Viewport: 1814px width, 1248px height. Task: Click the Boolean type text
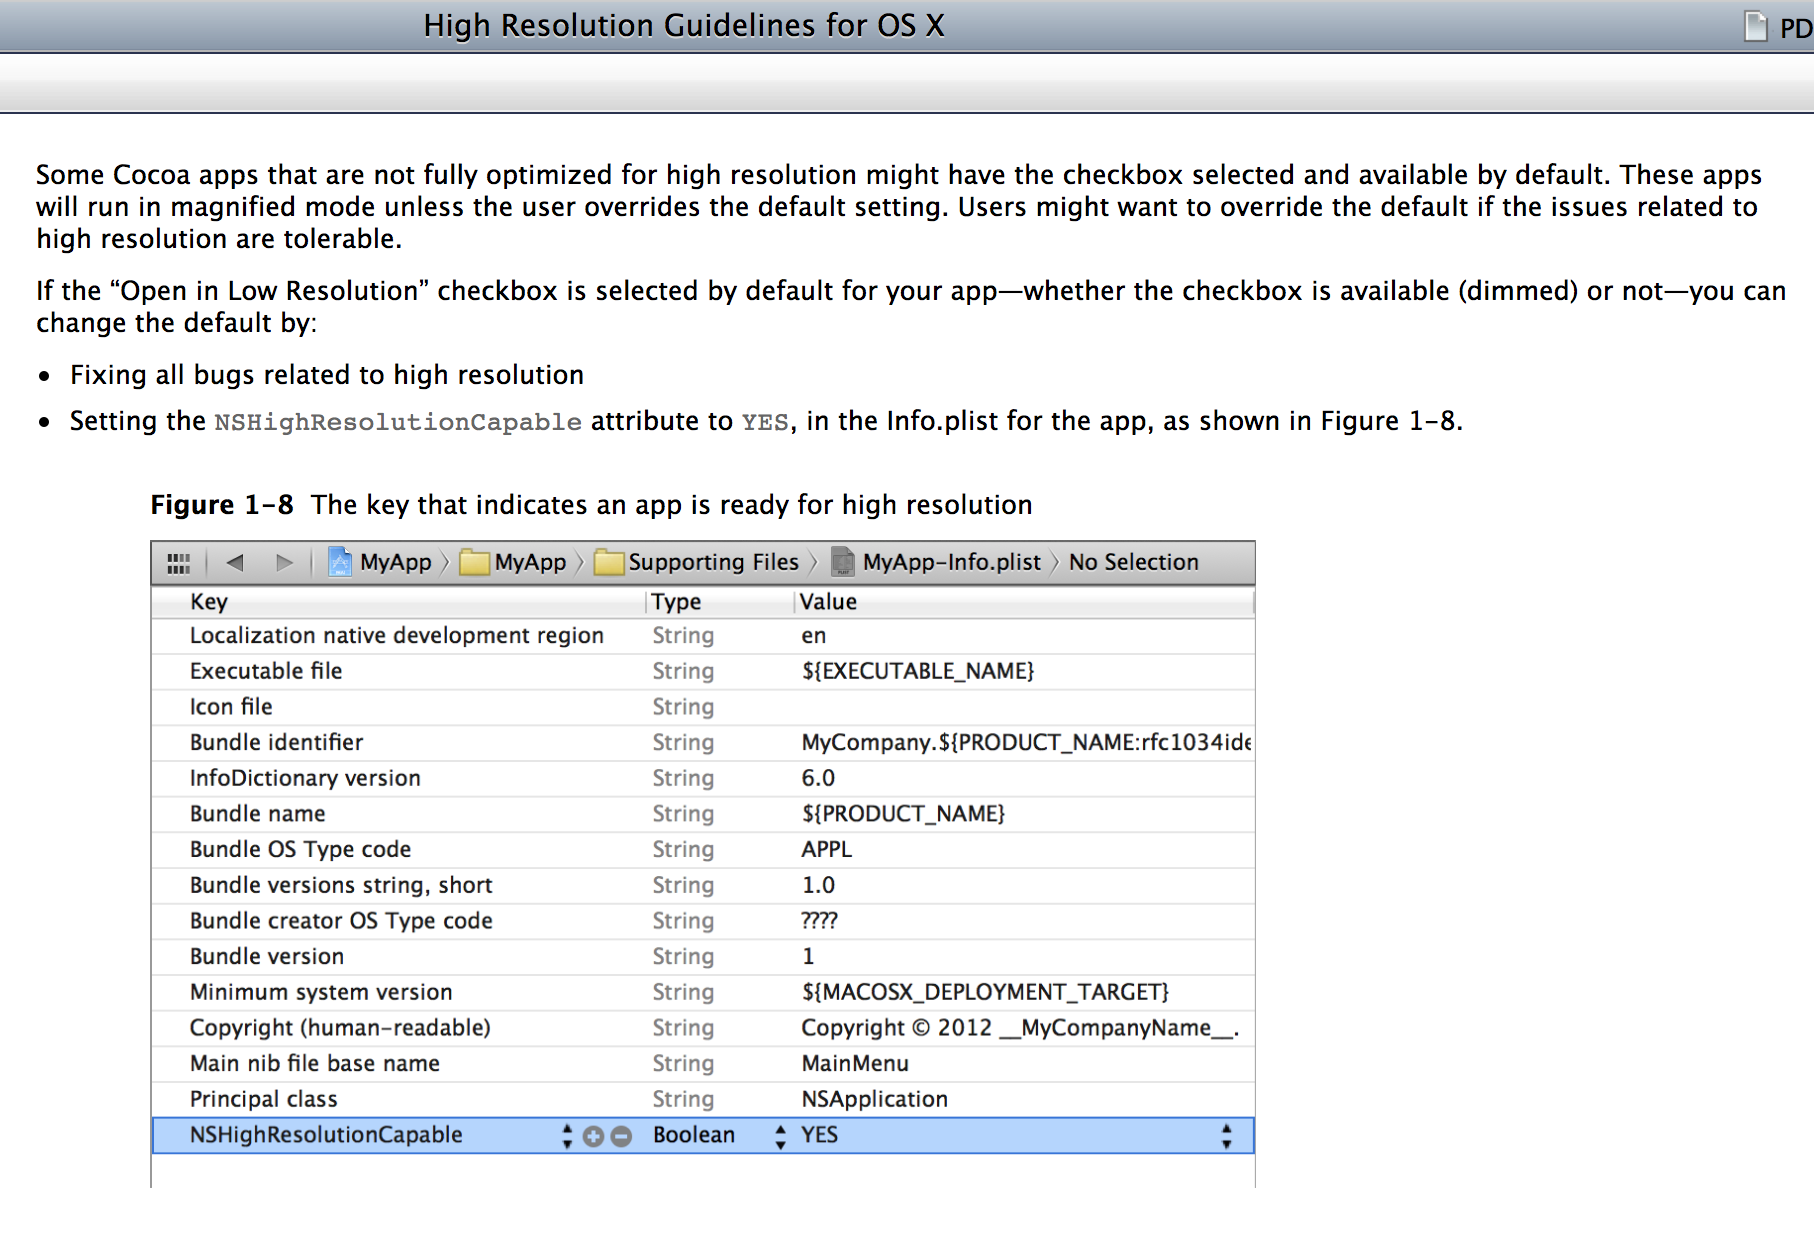[694, 1135]
